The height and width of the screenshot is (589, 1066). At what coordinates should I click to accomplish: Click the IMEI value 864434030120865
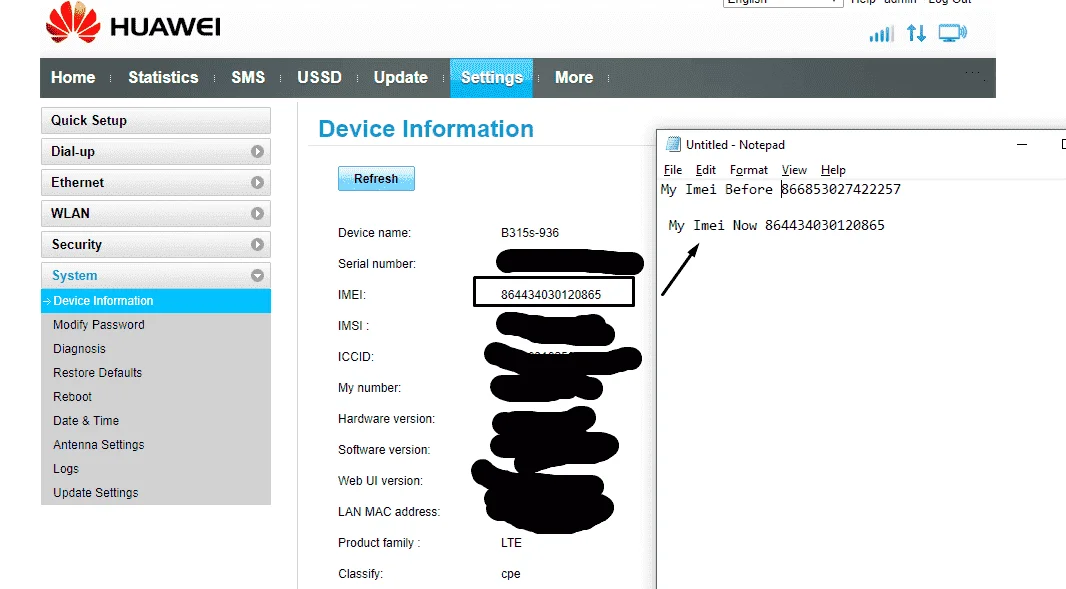point(551,294)
